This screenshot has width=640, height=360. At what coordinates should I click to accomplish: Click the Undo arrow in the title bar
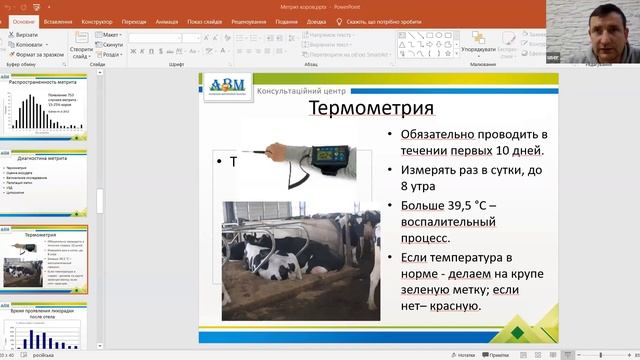coord(8,7)
